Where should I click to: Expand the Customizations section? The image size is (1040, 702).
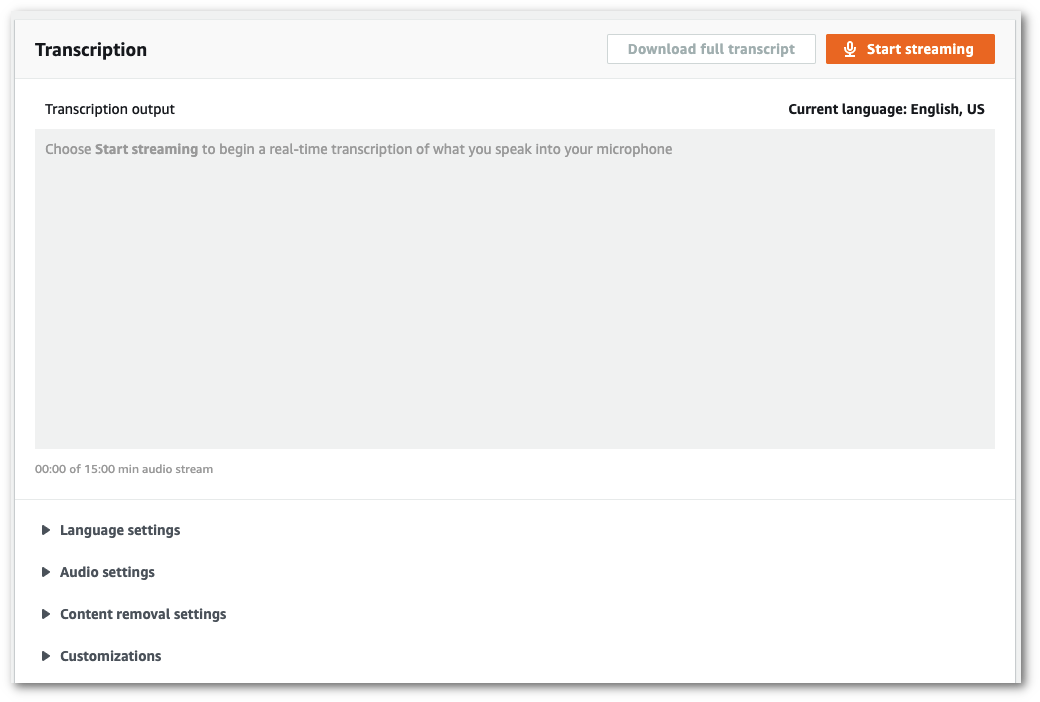tap(110, 656)
